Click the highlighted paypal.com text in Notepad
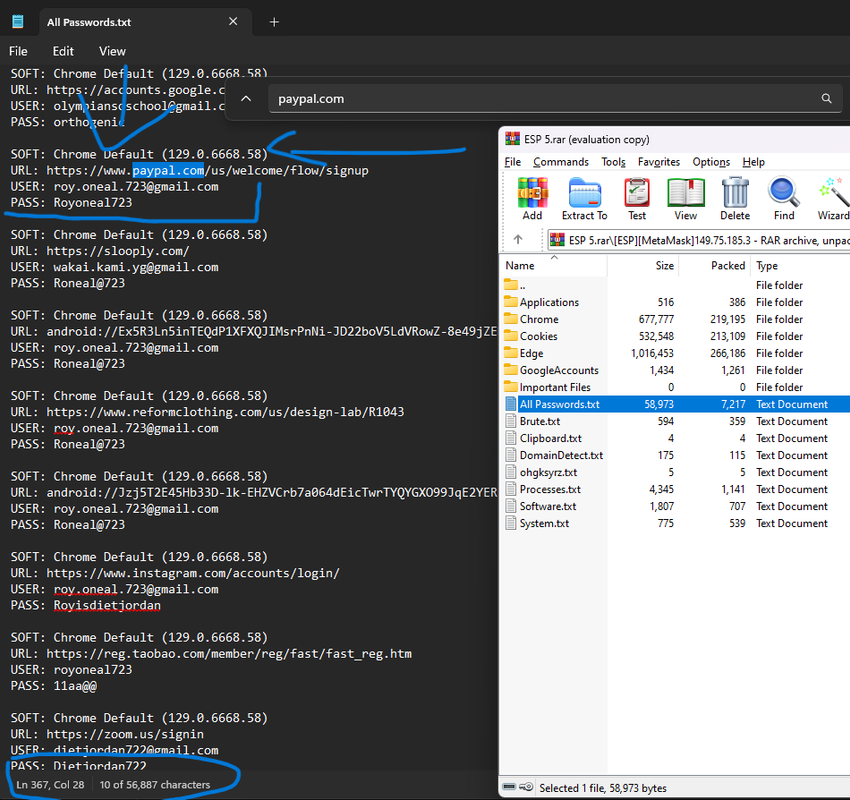850x800 pixels. click(168, 170)
